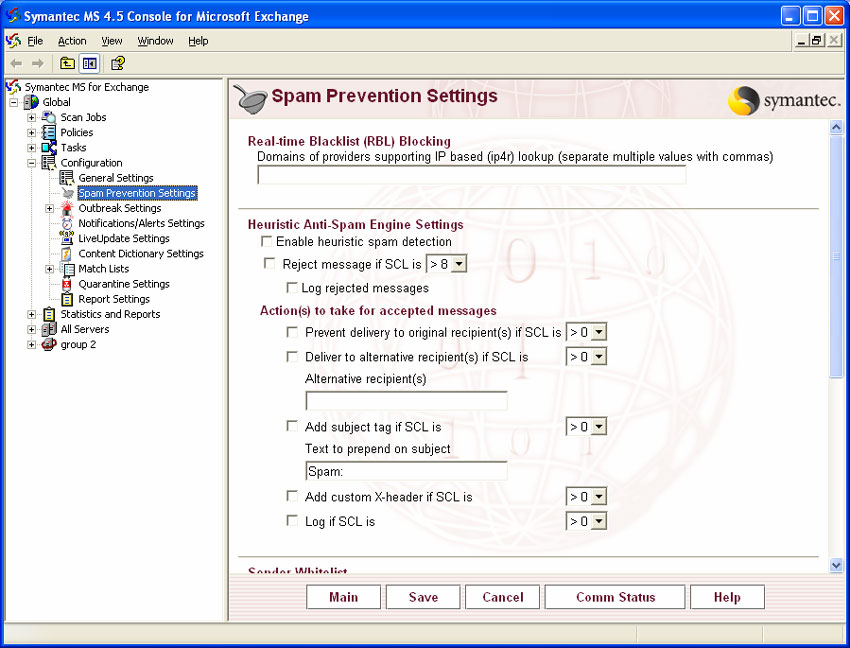Screen dimensions: 850x648
Task: Check Log if SCL is checkbox
Action: point(292,521)
